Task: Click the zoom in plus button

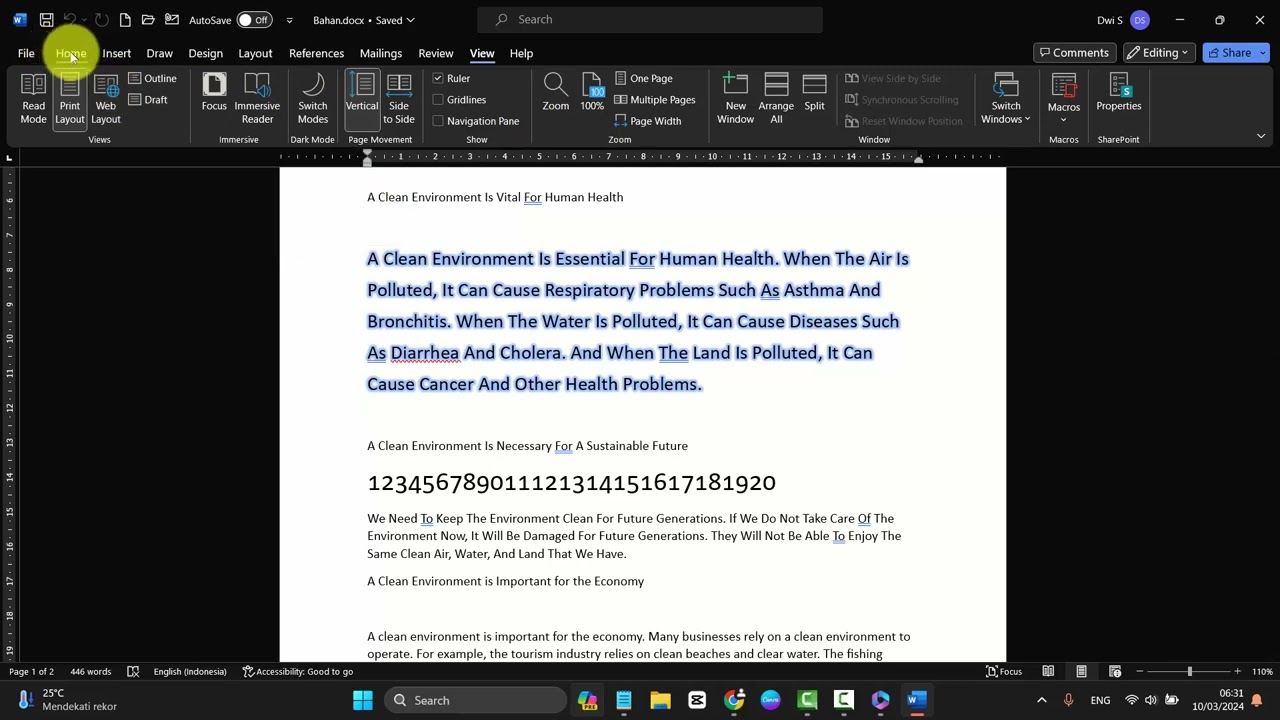Action: 1237,671
